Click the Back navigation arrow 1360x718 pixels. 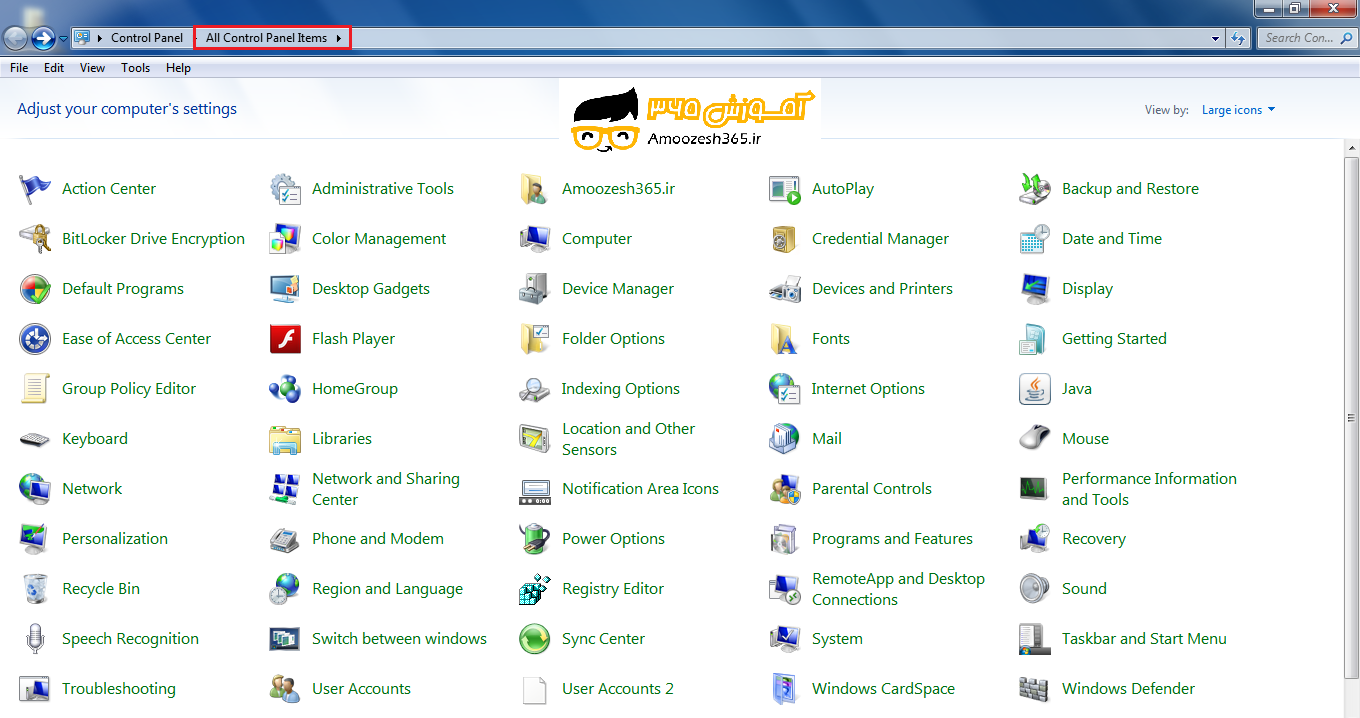[x=15, y=38]
